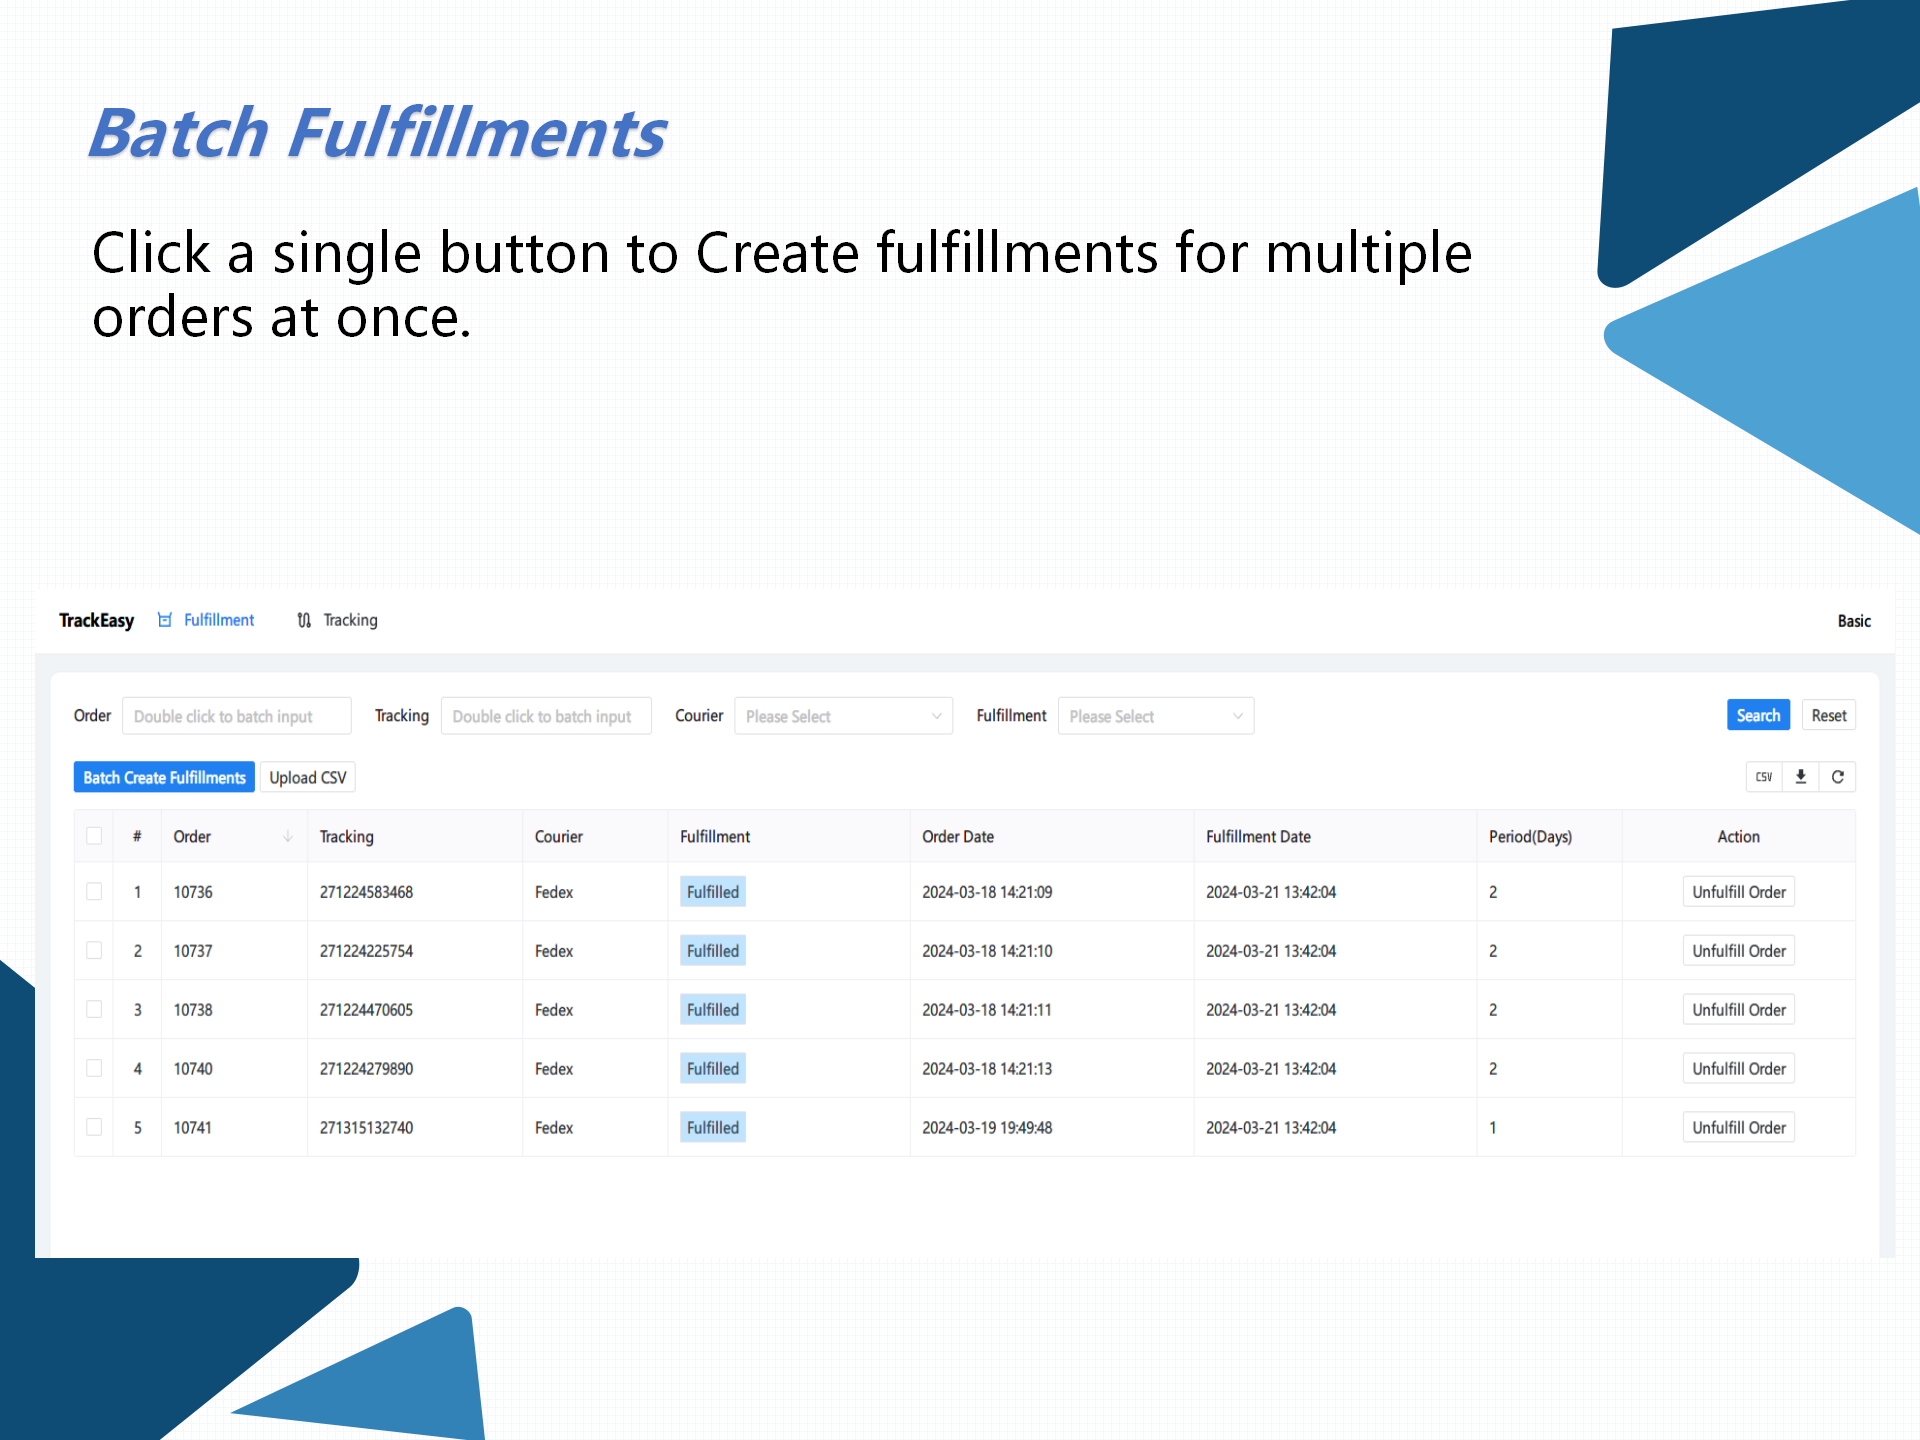Unfulfill order 10741
Screen dimensions: 1920x1440
point(1739,1127)
